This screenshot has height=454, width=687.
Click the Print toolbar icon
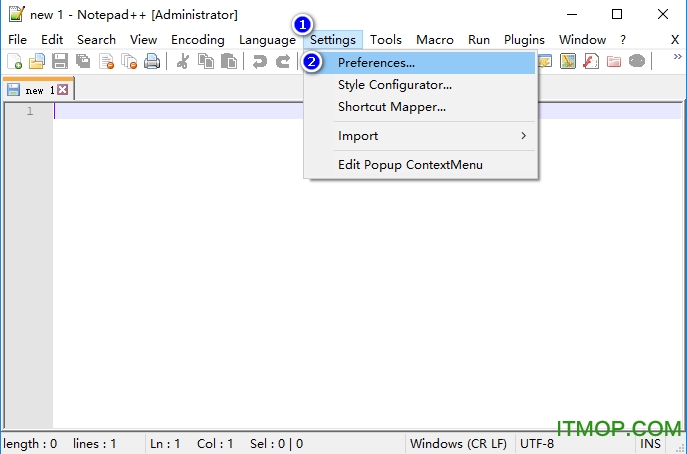click(x=152, y=61)
